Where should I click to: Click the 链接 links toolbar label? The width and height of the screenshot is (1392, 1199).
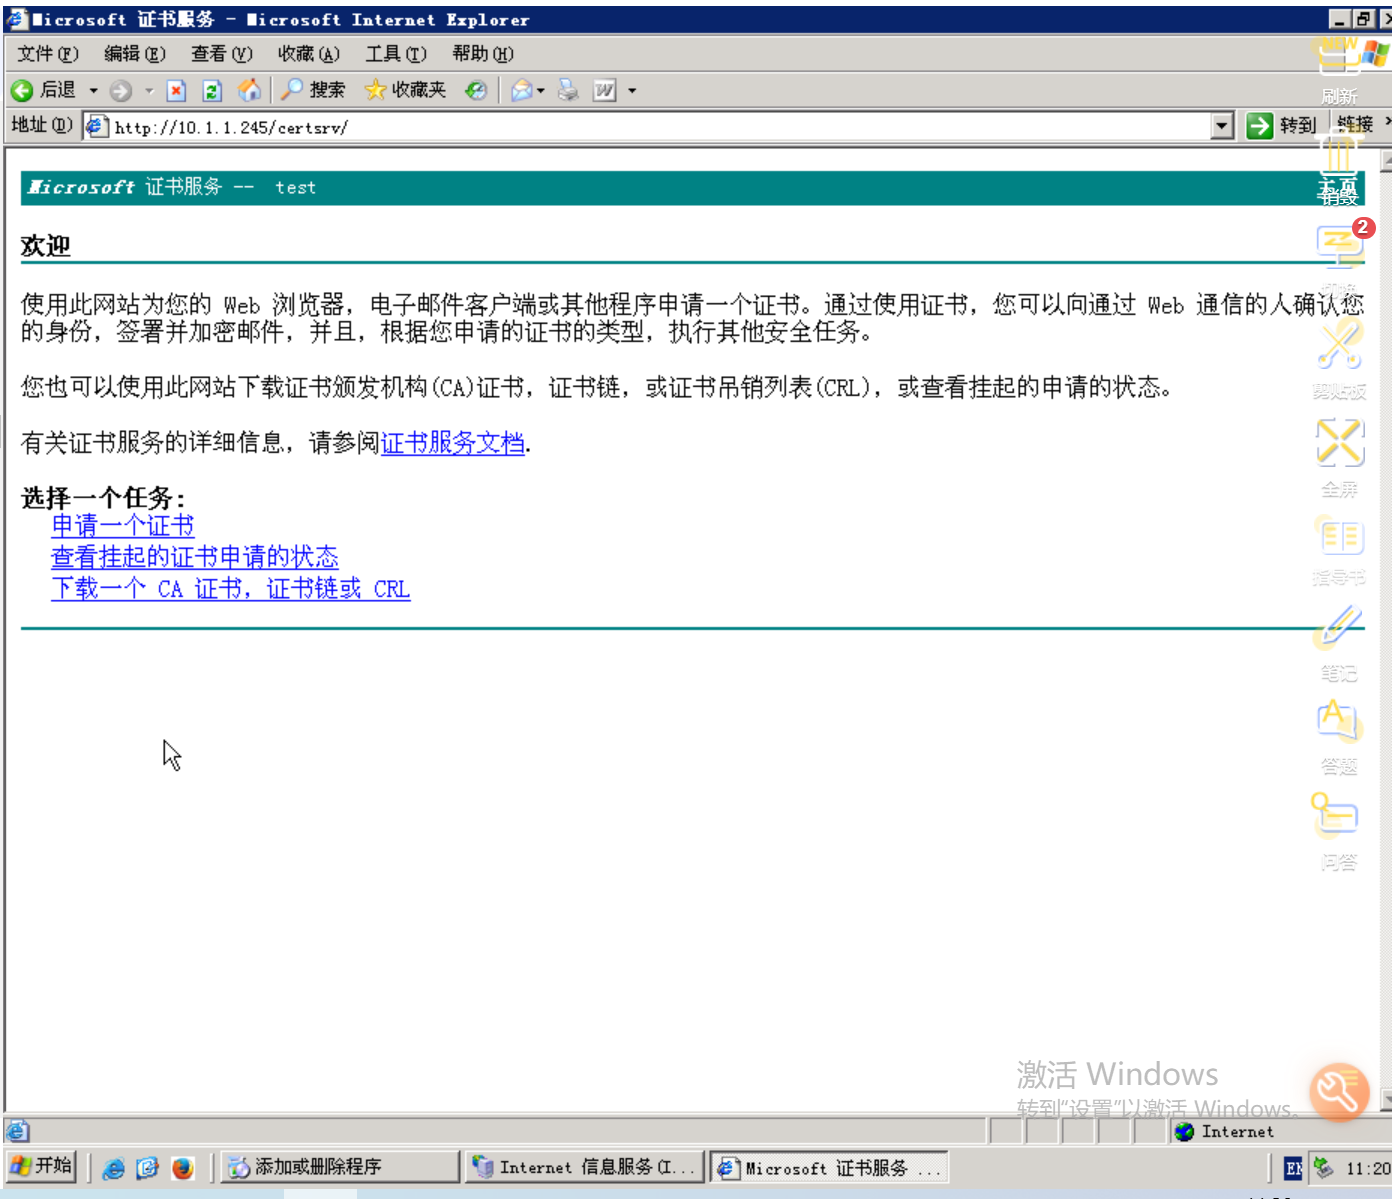click(1356, 124)
